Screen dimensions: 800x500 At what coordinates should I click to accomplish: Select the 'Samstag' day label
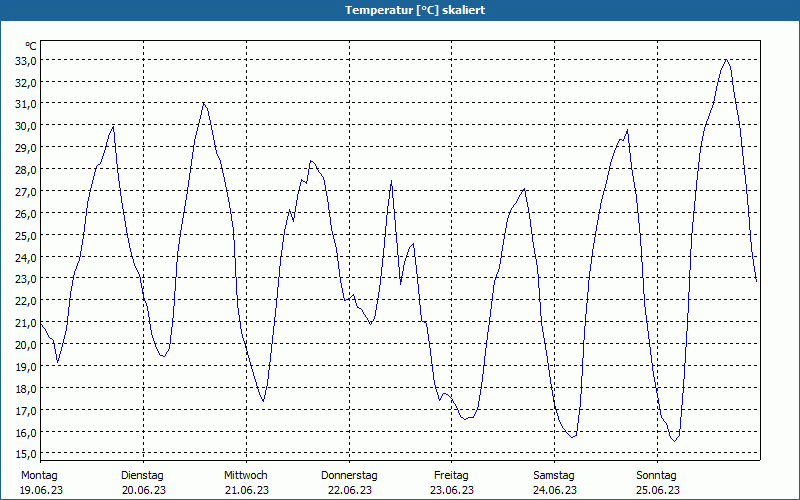tap(554, 475)
